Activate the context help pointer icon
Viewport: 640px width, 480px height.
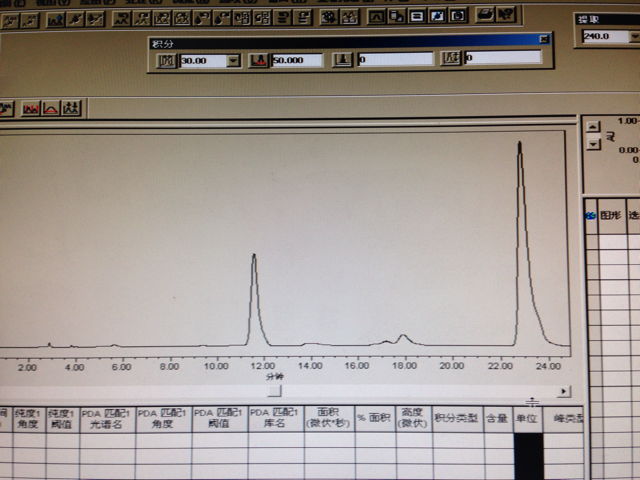(506, 15)
